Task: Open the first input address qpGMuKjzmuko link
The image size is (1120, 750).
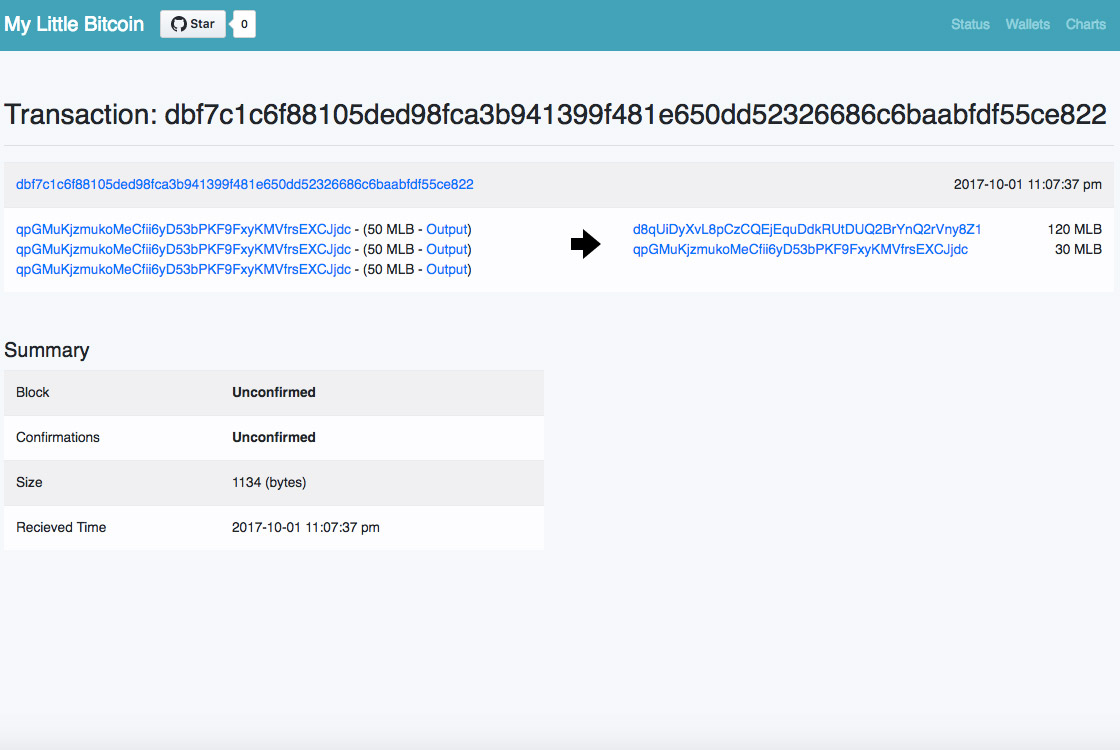Action: [184, 229]
